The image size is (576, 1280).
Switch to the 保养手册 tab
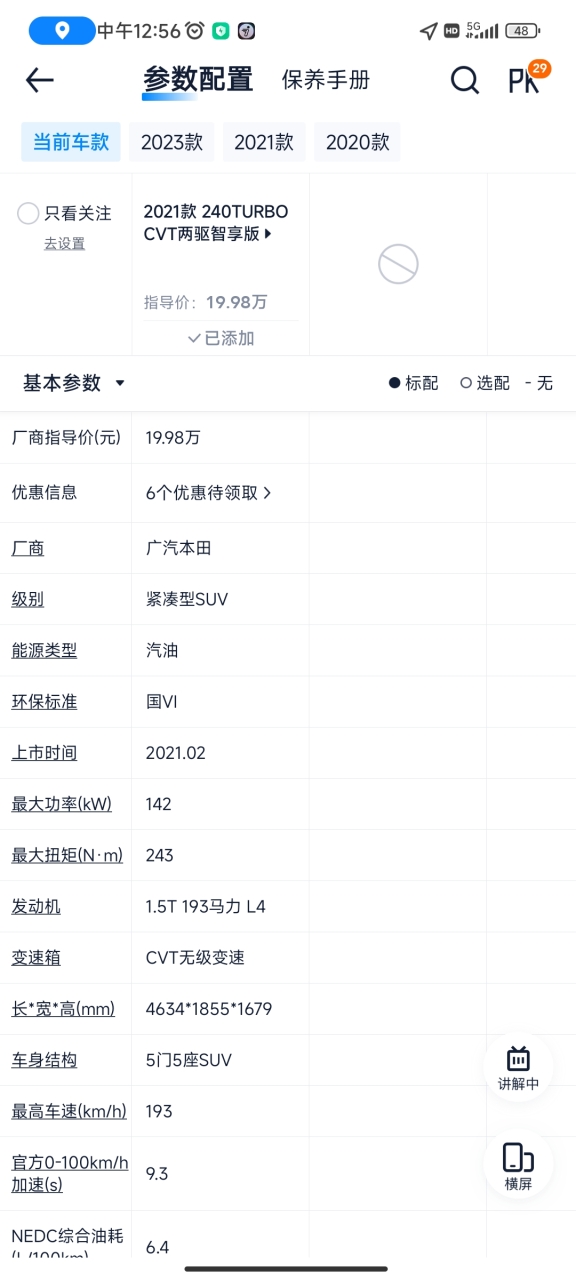click(x=326, y=80)
